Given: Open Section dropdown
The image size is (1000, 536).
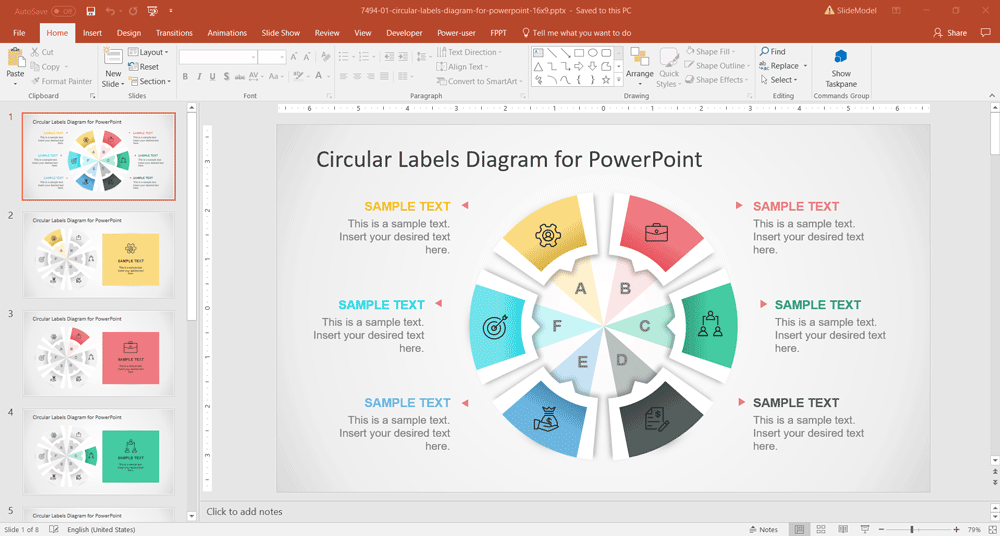Looking at the screenshot, I should (151, 81).
